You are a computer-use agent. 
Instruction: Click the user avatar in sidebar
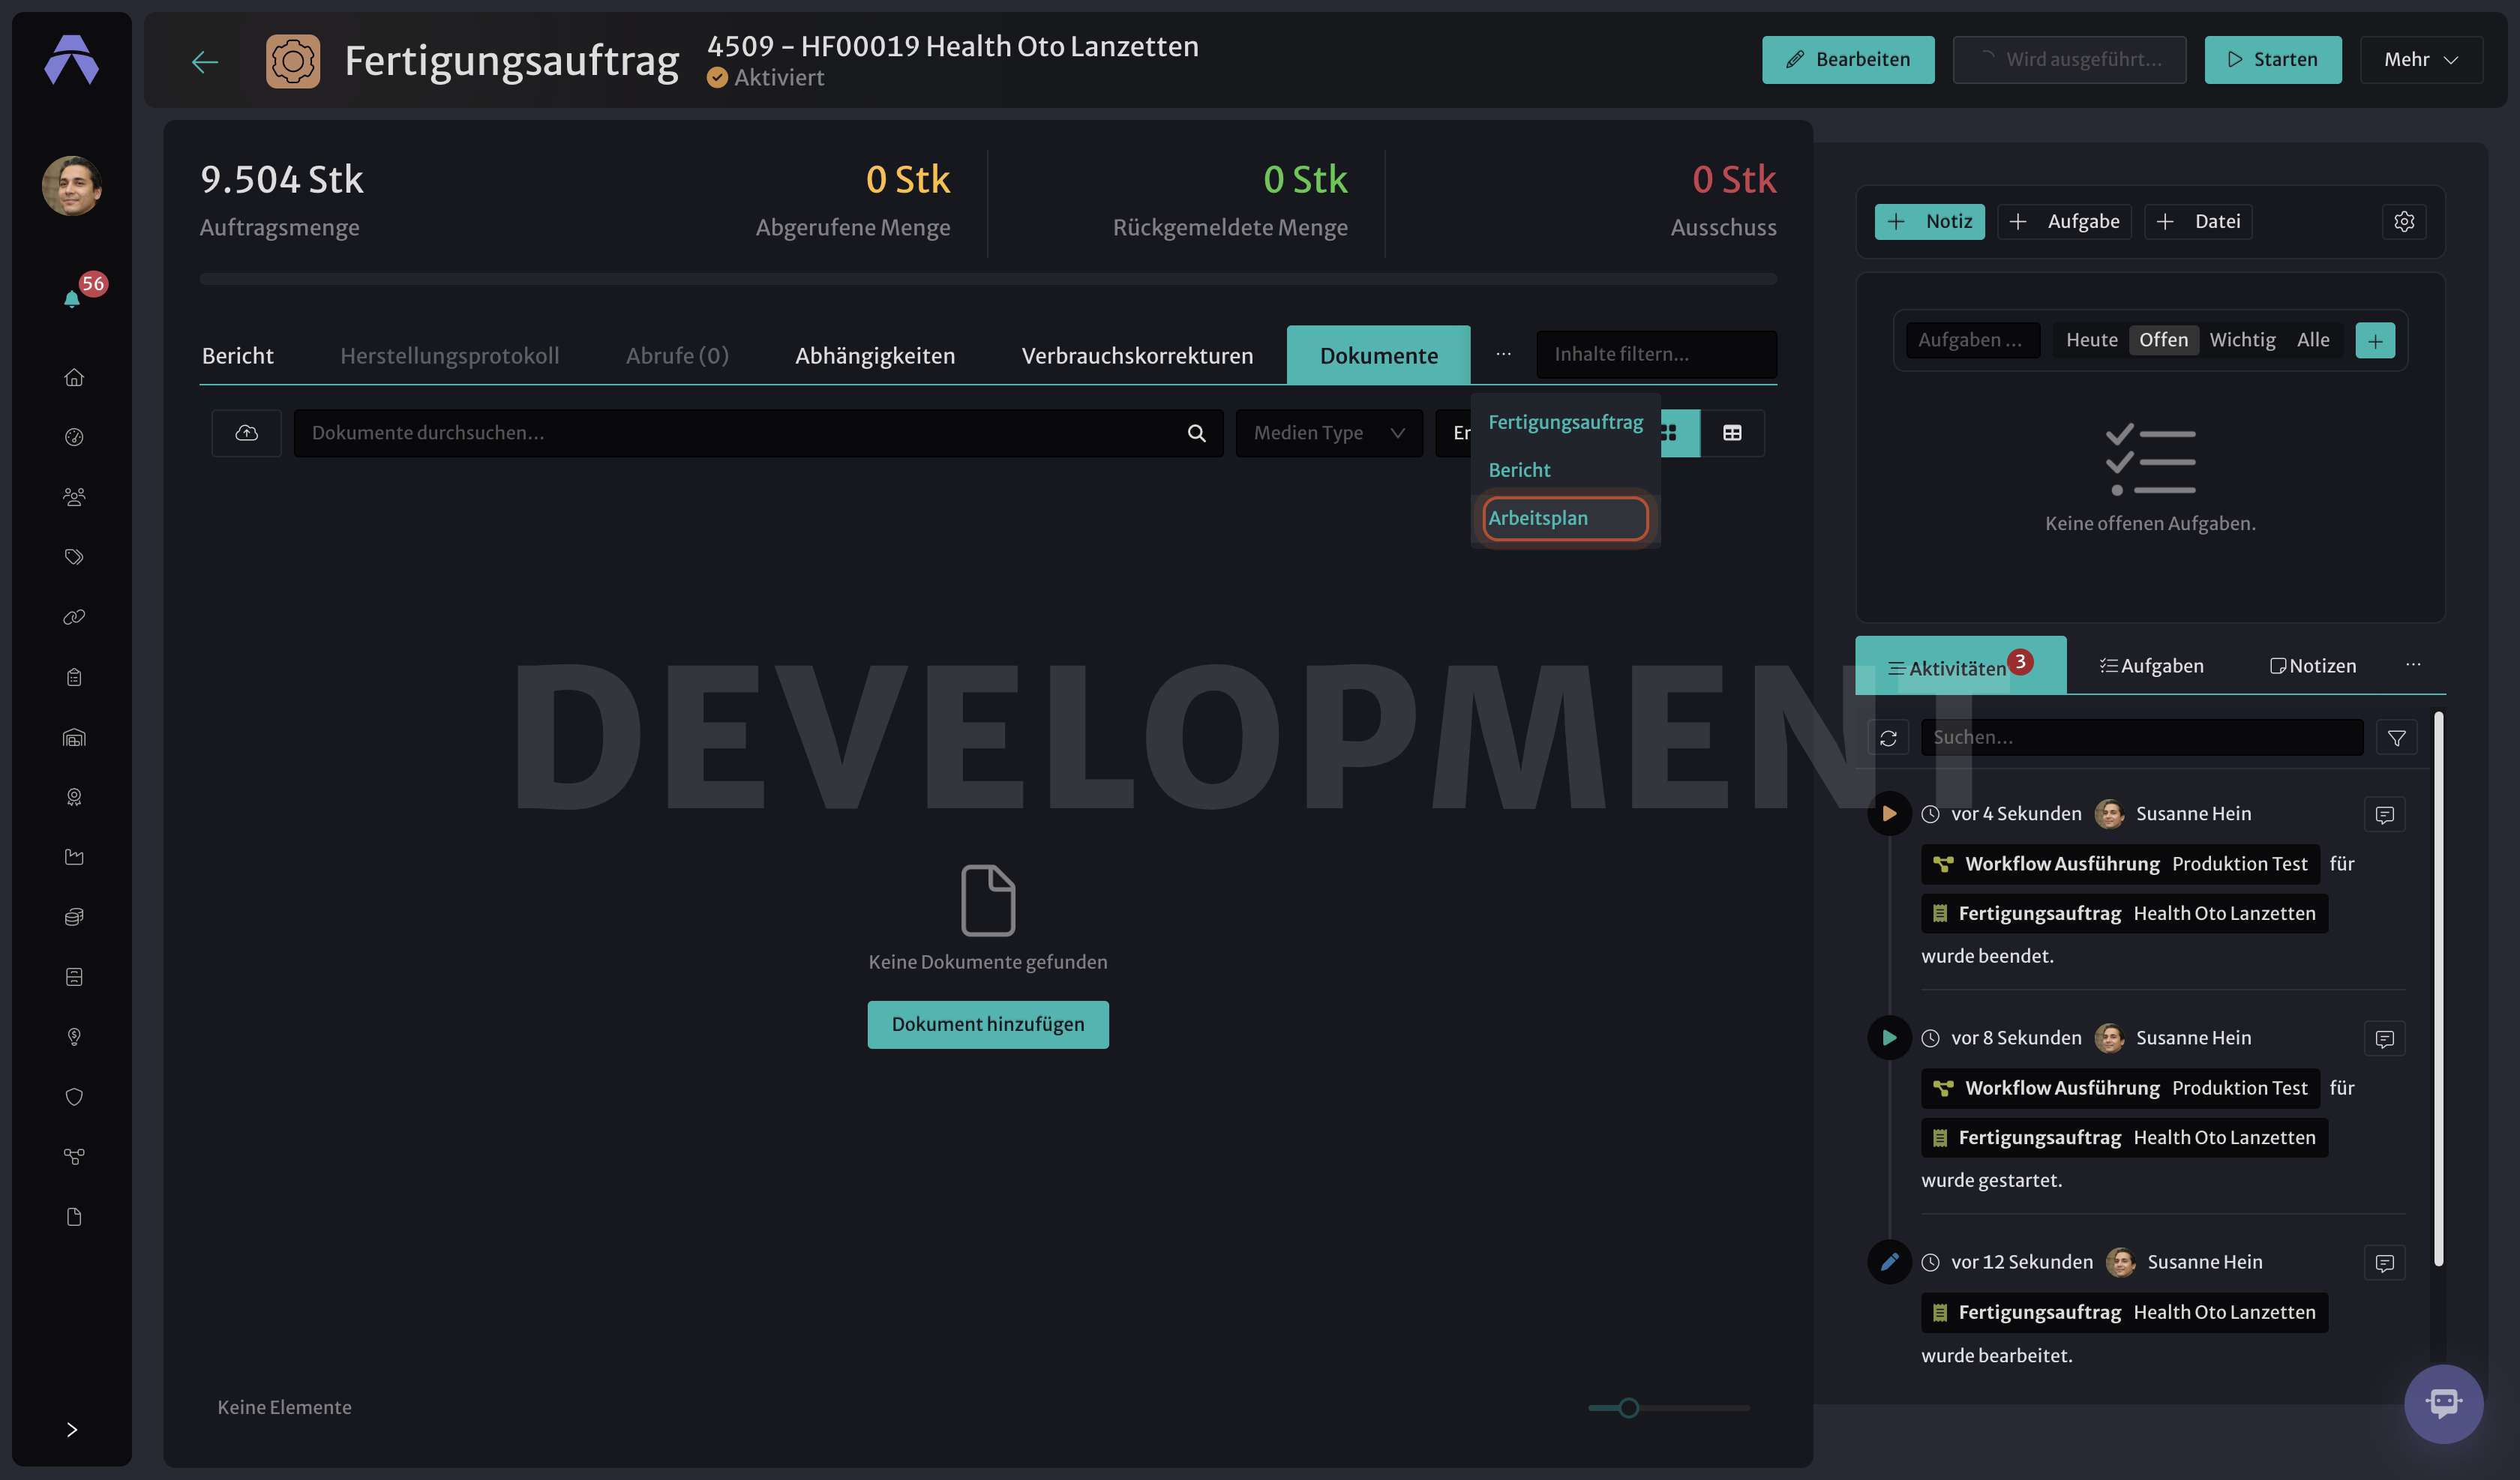(72, 186)
